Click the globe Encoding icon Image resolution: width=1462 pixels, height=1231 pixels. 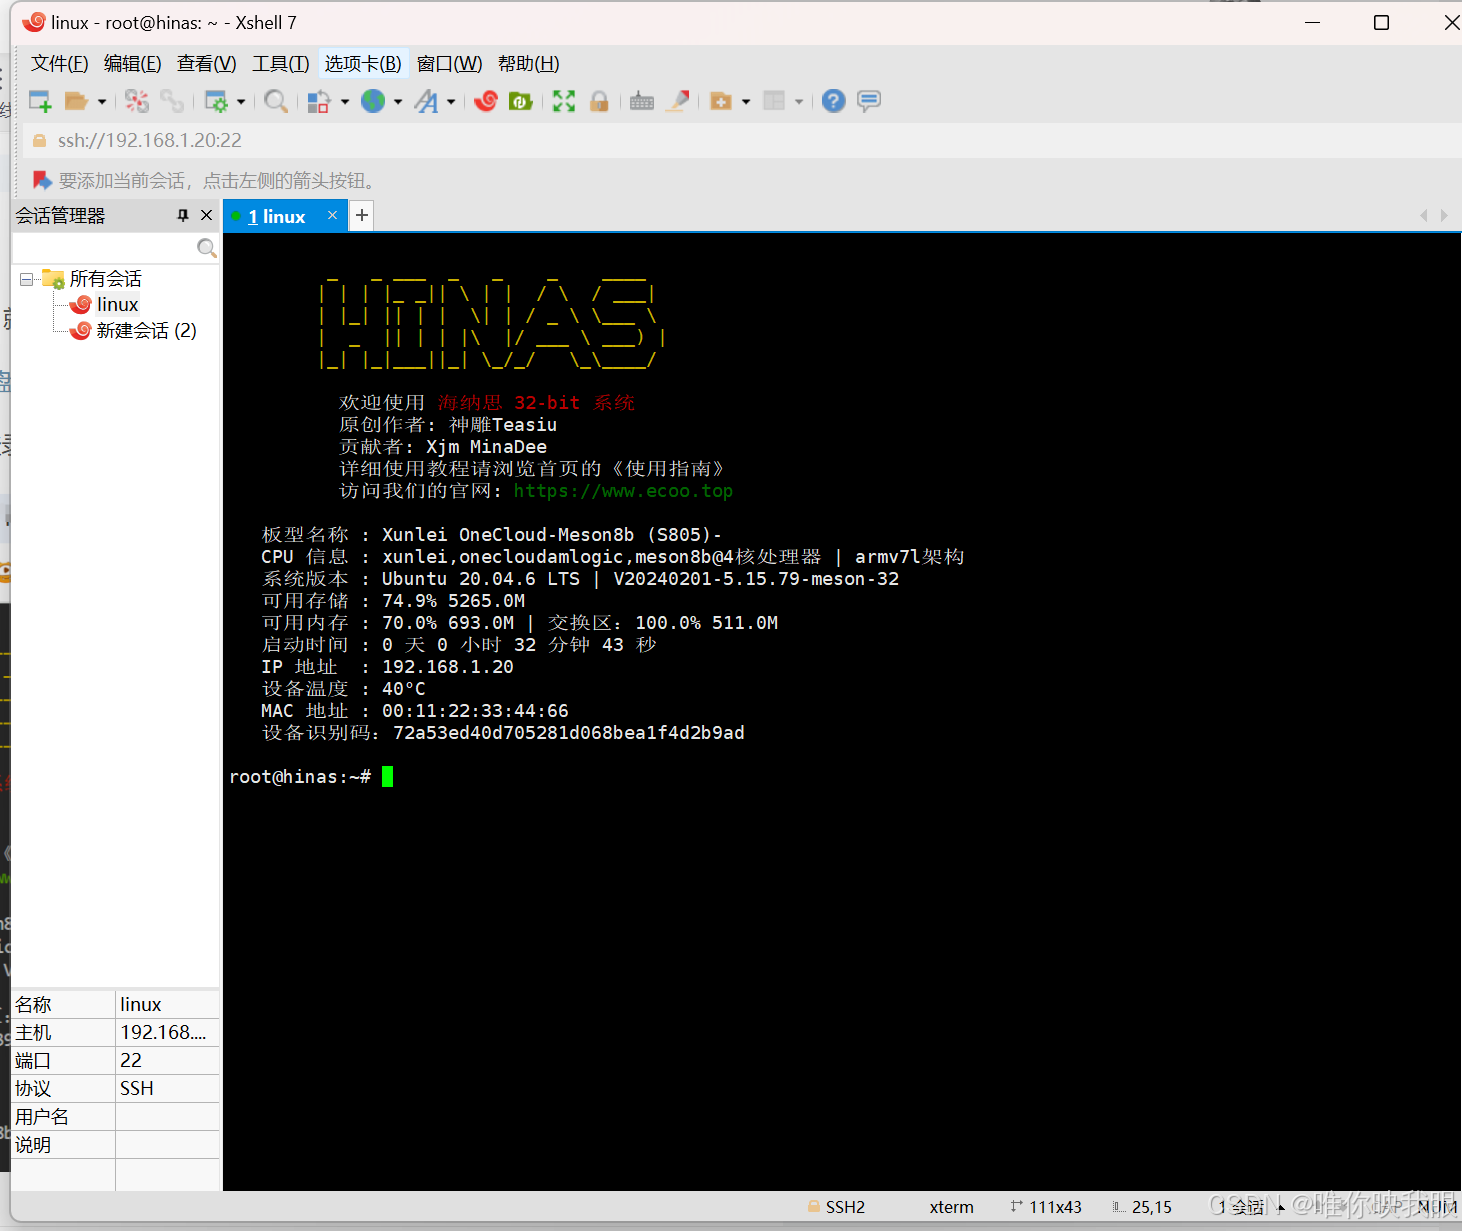coord(373,101)
